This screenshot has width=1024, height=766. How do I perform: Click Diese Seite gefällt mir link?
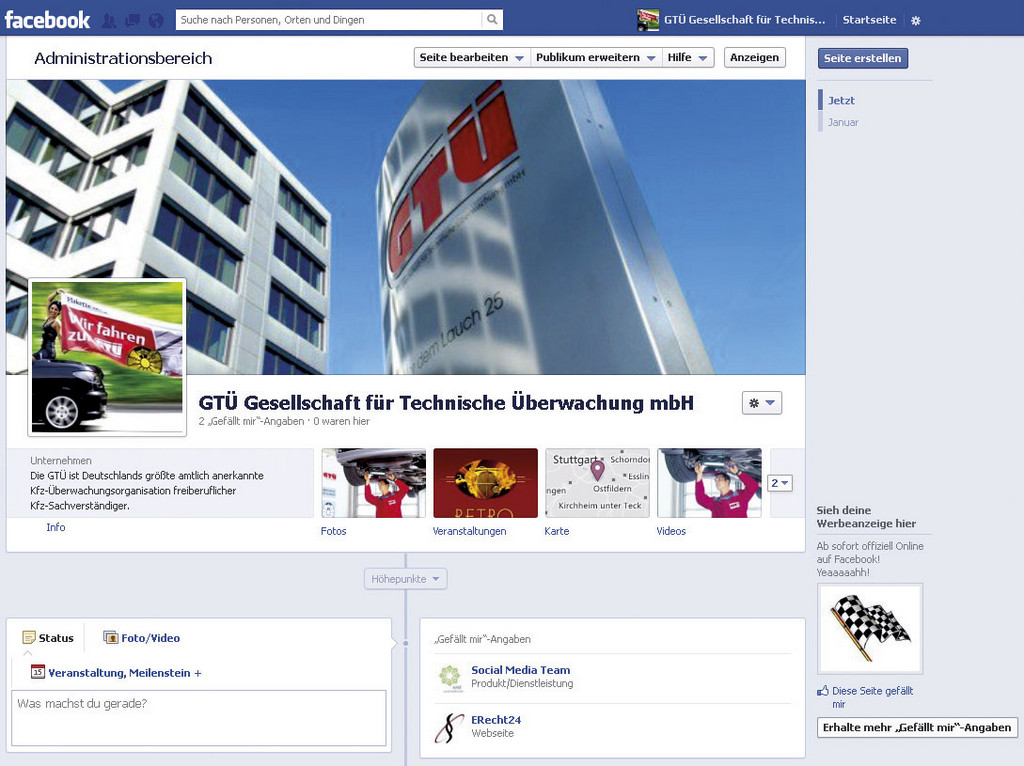pos(872,697)
